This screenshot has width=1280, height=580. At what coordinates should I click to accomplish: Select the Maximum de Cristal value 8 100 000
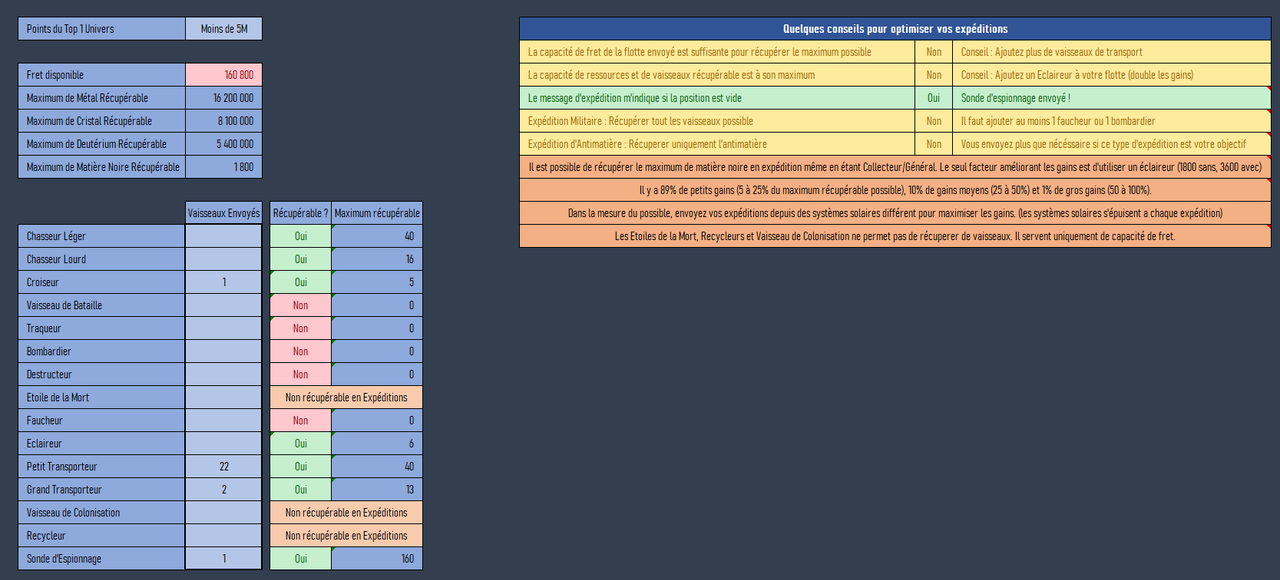pyautogui.click(x=224, y=121)
